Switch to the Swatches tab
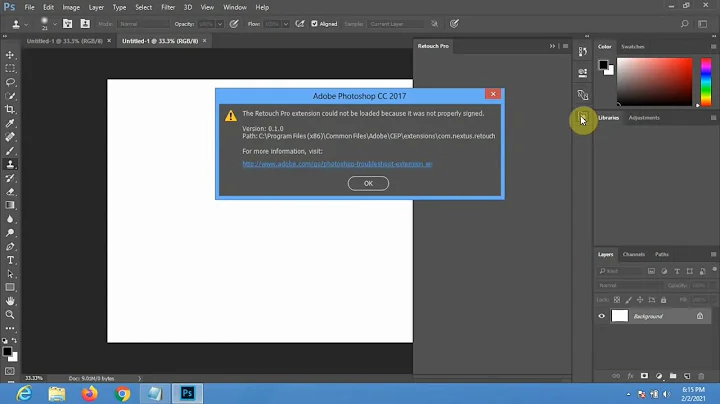Image resolution: width=720 pixels, height=404 pixels. (x=633, y=46)
